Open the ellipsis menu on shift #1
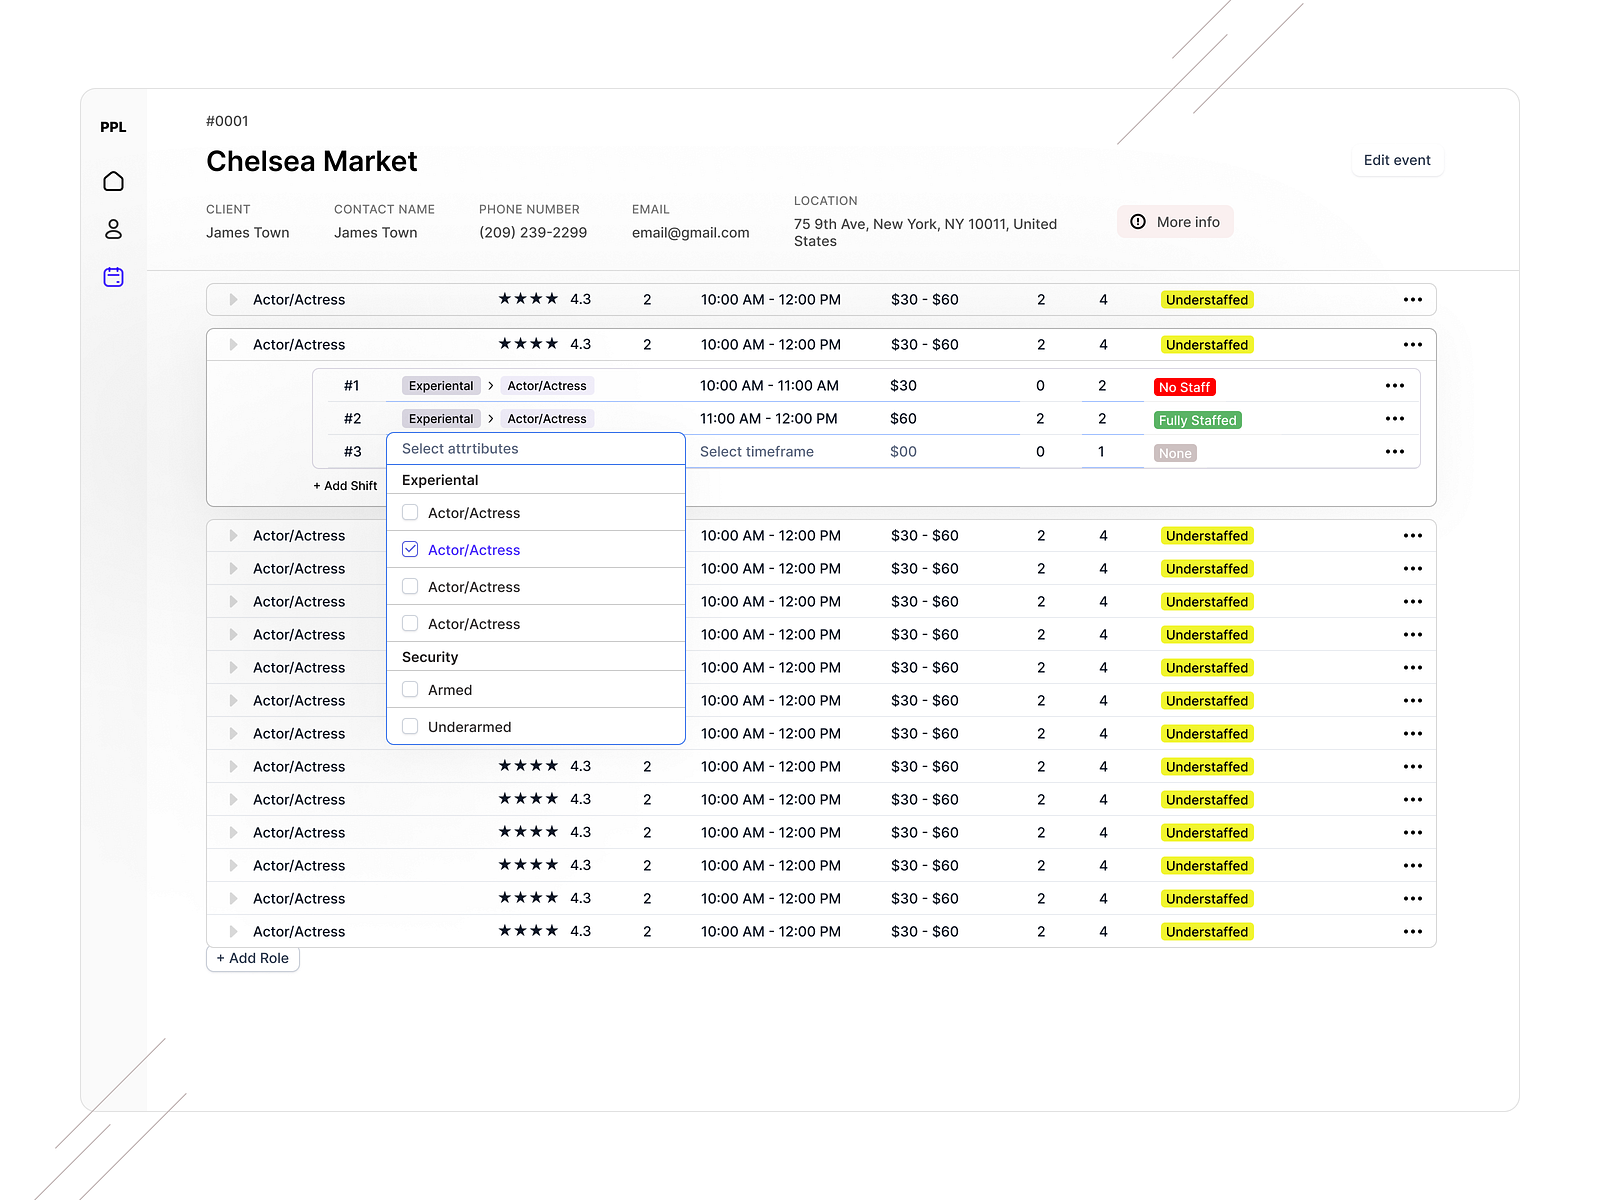This screenshot has width=1600, height=1200. click(1395, 386)
